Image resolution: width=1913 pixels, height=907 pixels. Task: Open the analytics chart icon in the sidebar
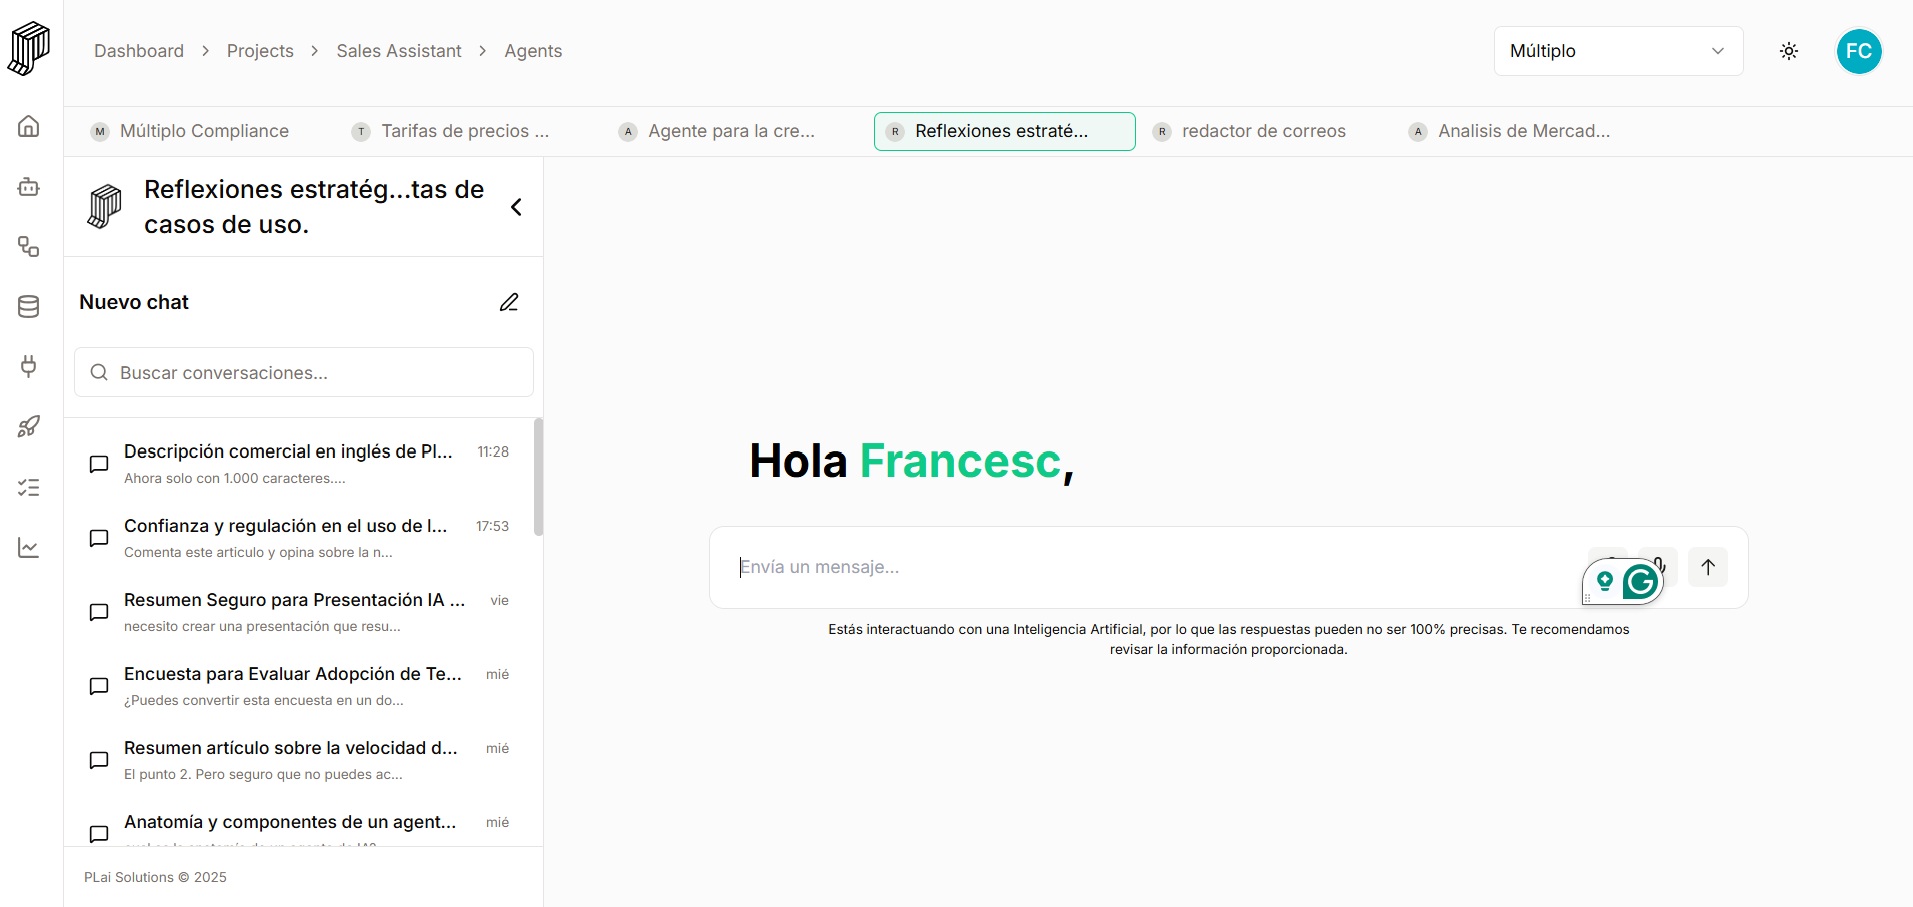(29, 548)
